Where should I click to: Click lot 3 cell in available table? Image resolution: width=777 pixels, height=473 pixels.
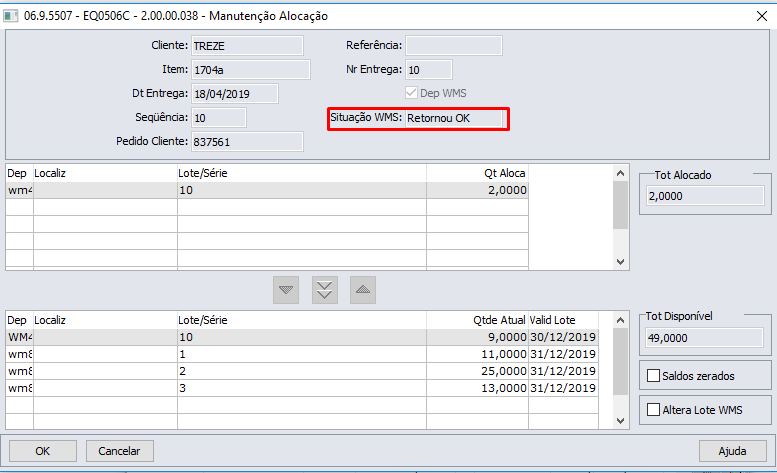pos(302,388)
